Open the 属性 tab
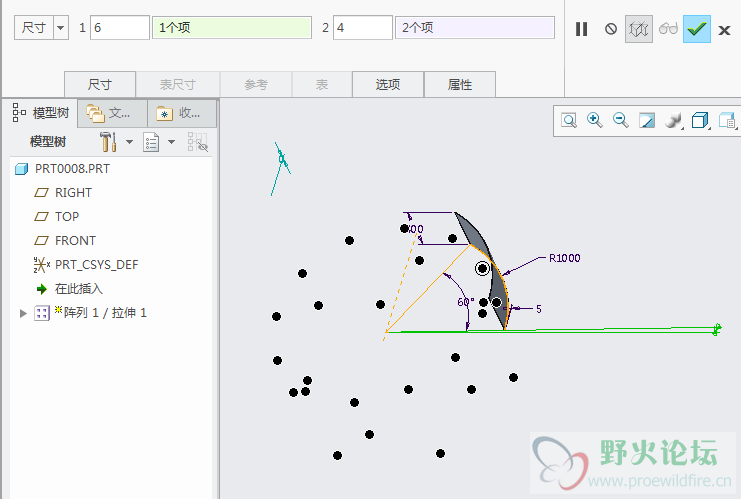 [459, 85]
